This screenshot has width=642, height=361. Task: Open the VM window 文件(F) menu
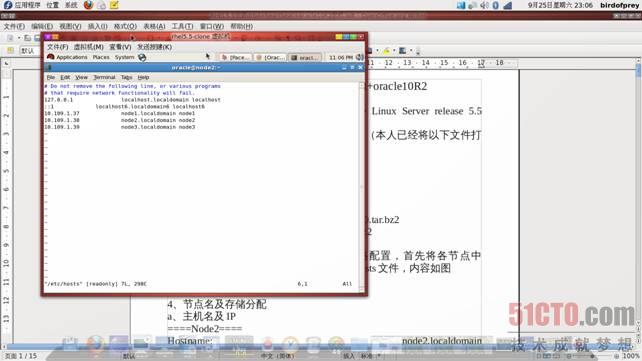[58, 47]
